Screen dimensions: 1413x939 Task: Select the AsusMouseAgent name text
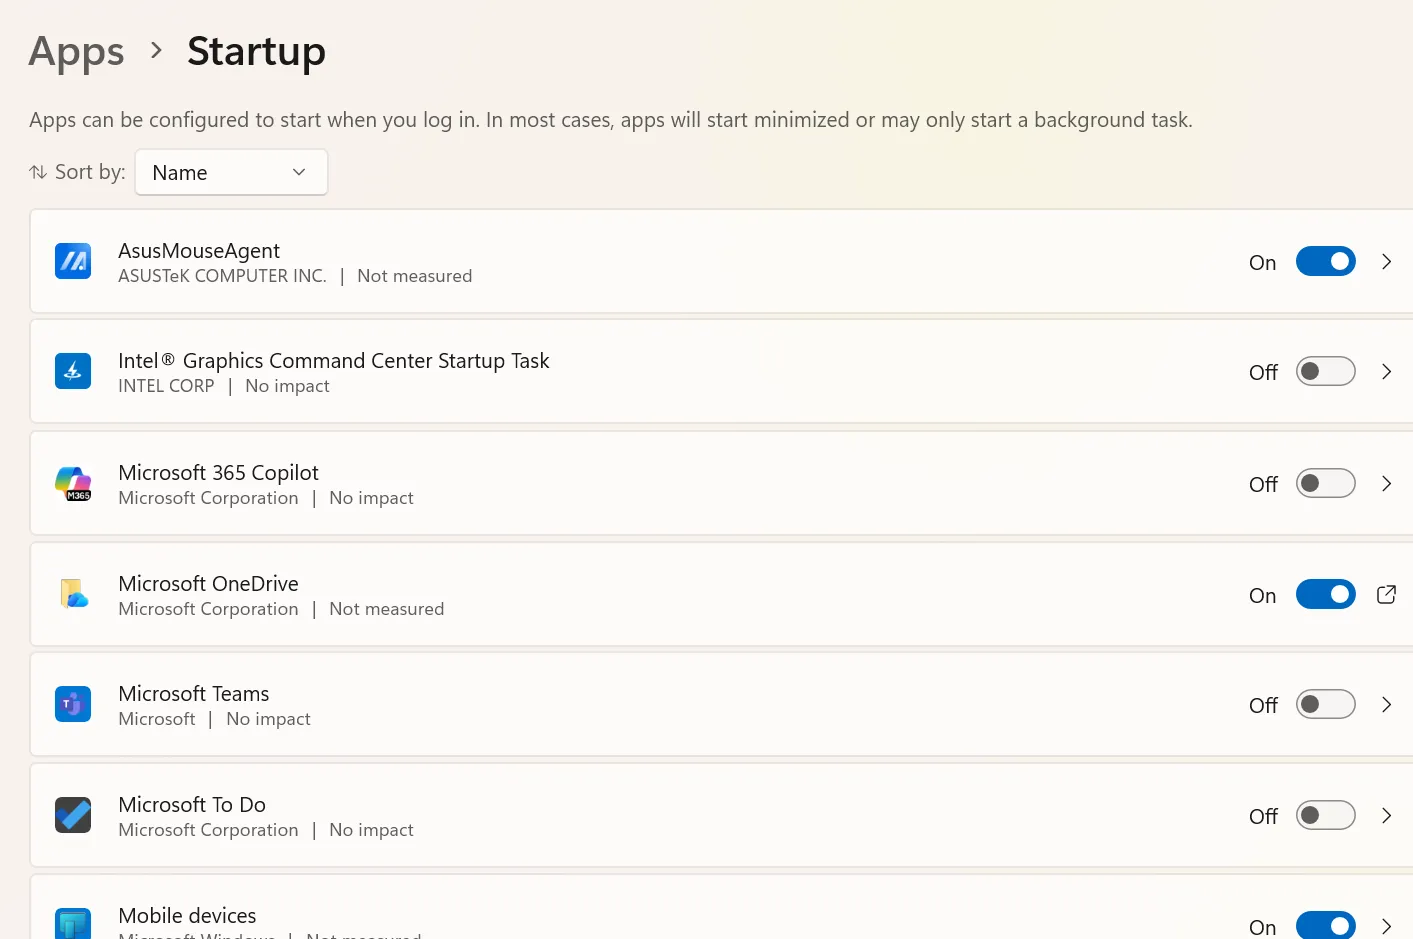[x=199, y=250]
